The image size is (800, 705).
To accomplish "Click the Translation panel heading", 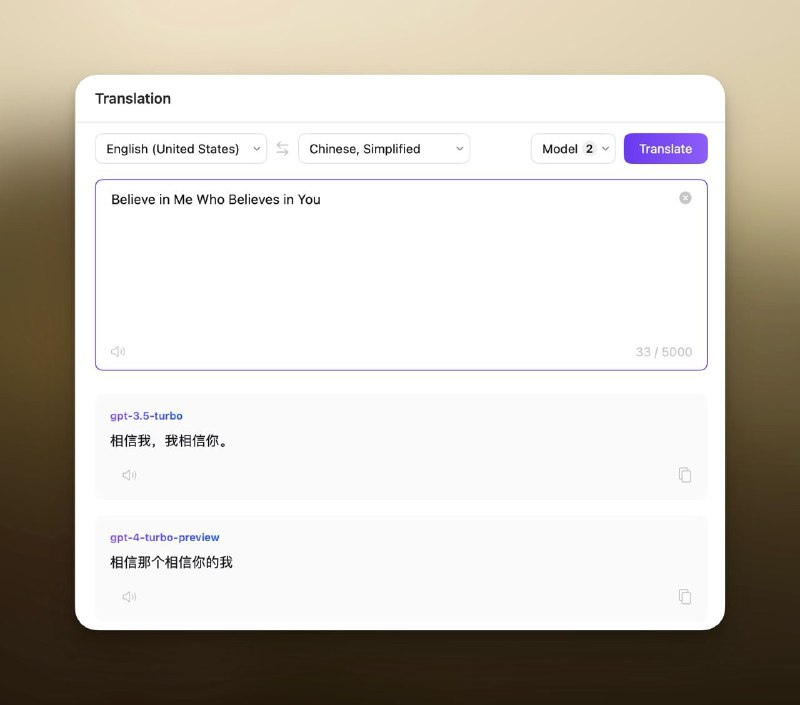I will pos(133,98).
